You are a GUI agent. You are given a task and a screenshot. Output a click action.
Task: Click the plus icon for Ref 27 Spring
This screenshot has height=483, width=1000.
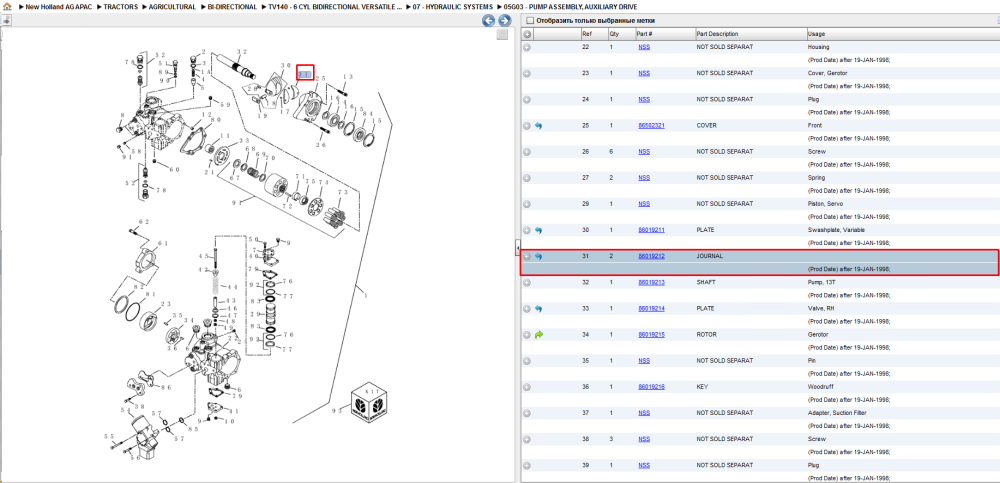coord(527,178)
